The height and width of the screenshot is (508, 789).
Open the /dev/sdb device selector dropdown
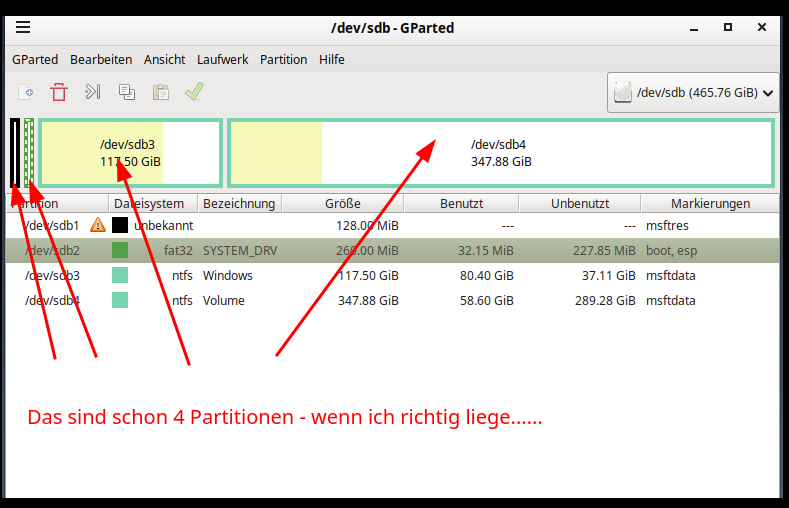coord(693,92)
